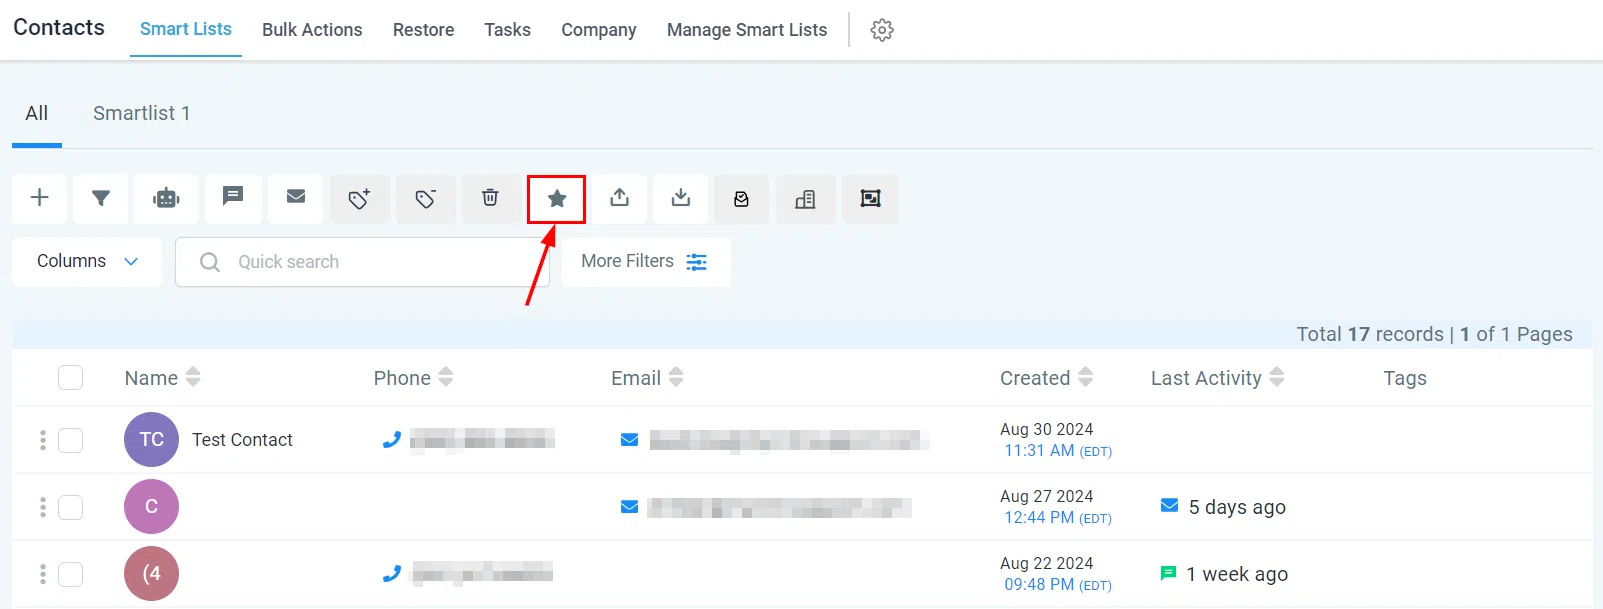This screenshot has height=609, width=1603.
Task: Click into the Quick search field
Action: 362,262
